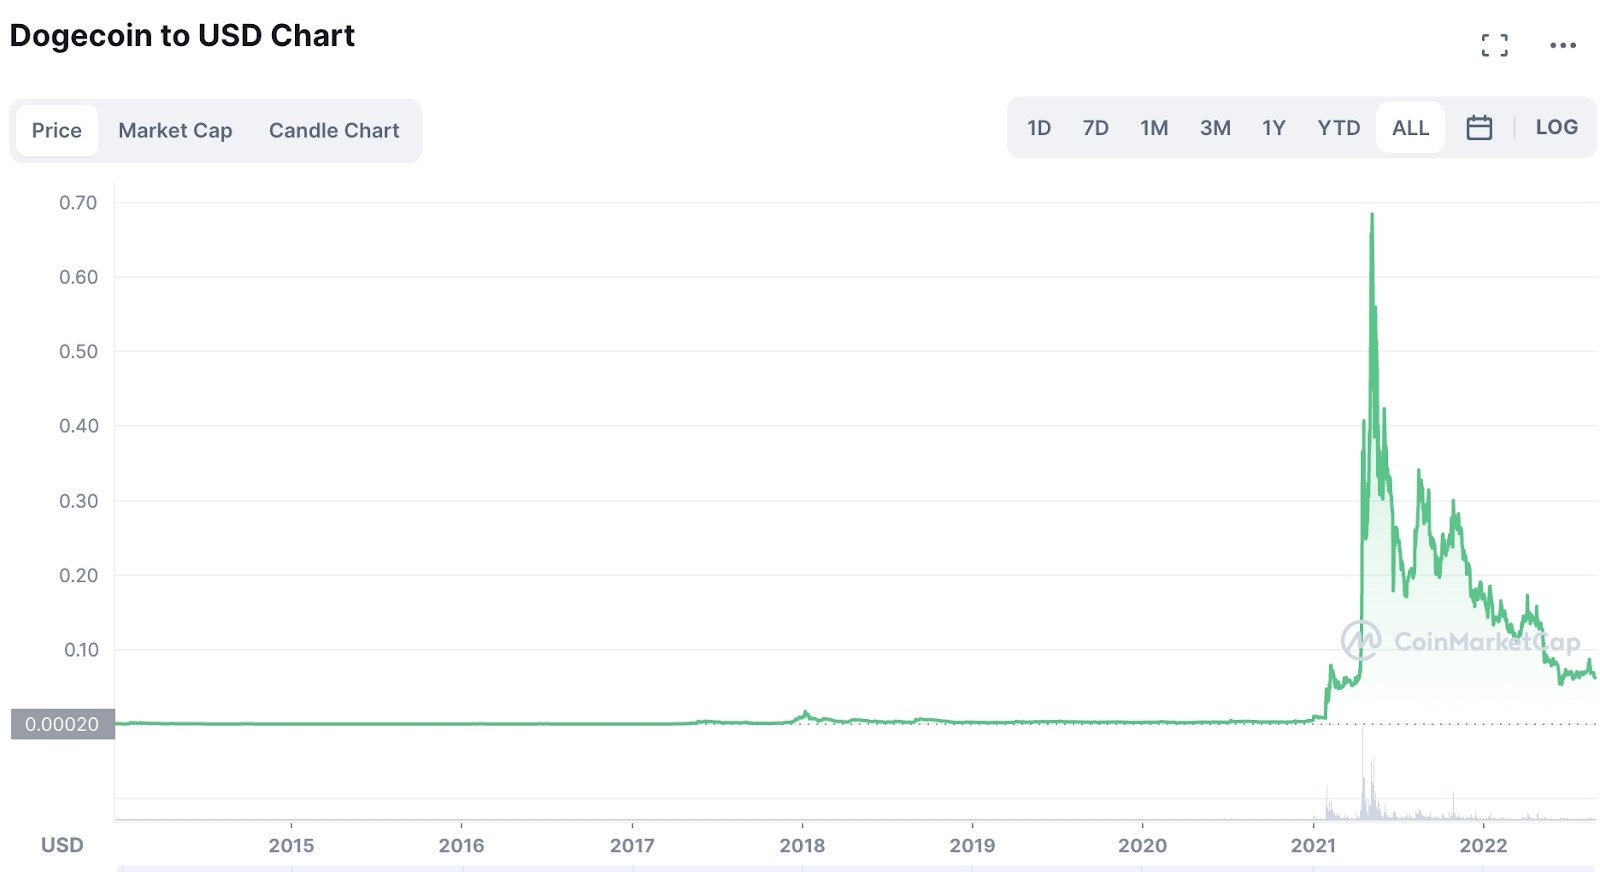
Task: Switch to the Candle Chart tab
Action: [x=334, y=130]
